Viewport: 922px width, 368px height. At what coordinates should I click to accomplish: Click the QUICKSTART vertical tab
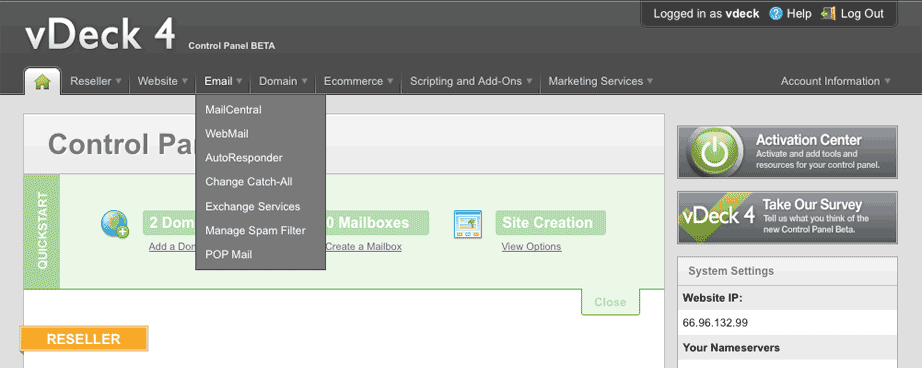(42, 231)
